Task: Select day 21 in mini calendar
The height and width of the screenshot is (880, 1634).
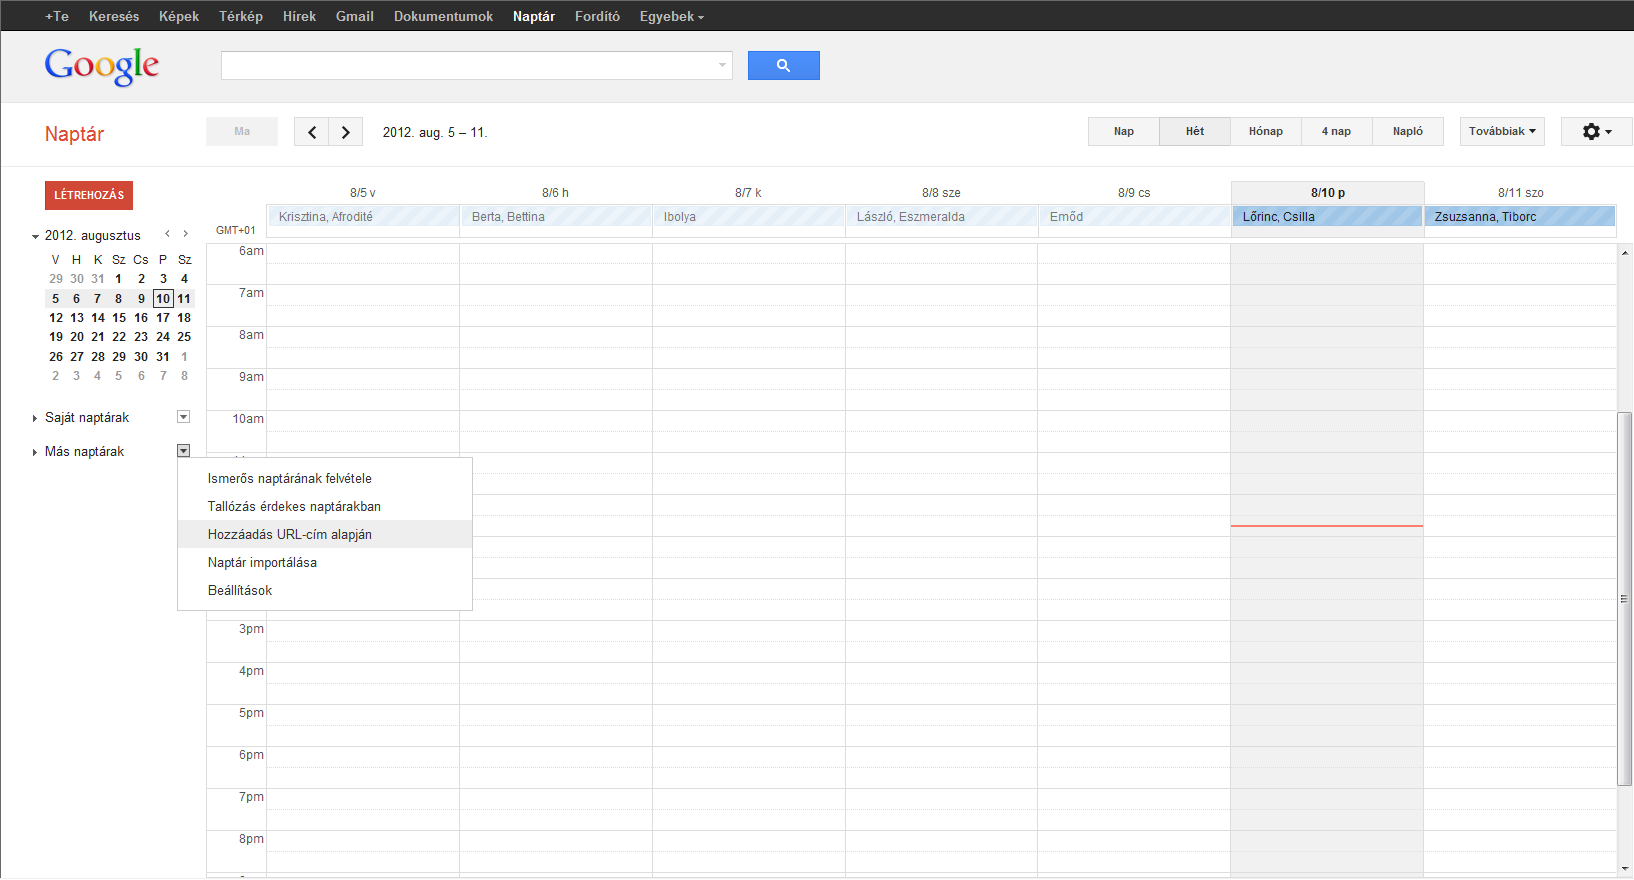Action: coord(98,337)
